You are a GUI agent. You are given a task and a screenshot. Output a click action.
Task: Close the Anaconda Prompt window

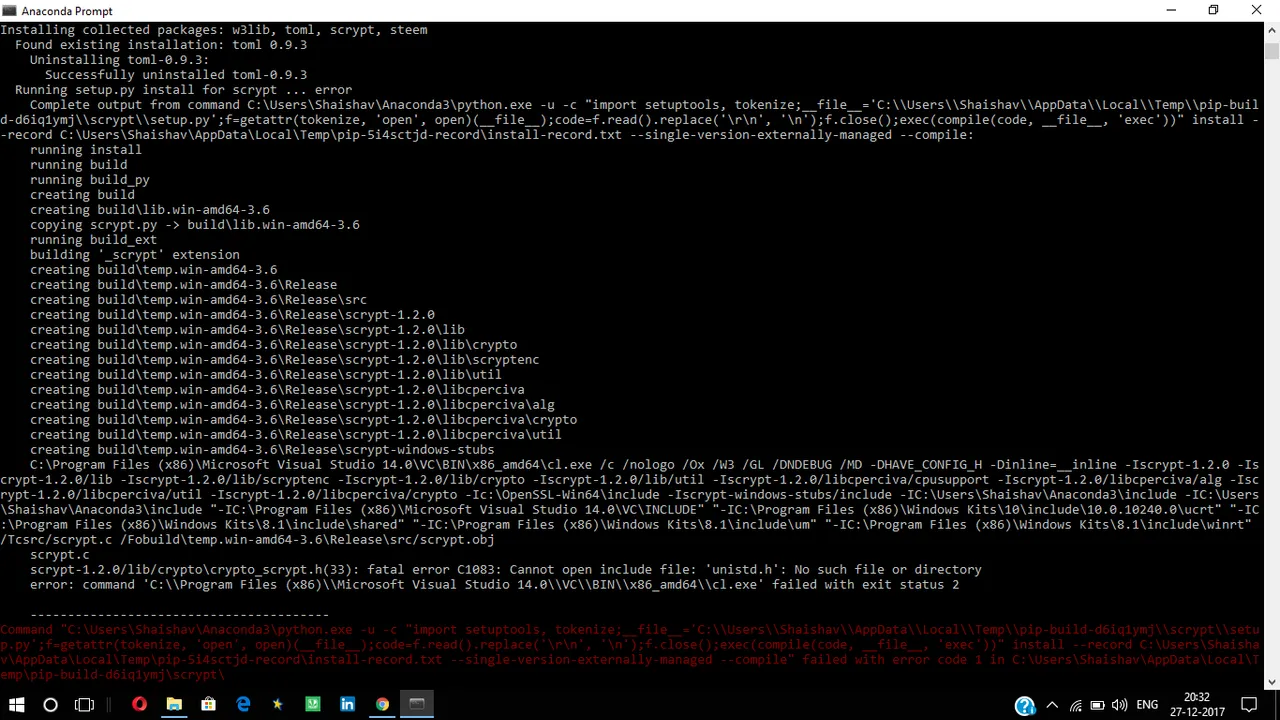coord(1257,11)
